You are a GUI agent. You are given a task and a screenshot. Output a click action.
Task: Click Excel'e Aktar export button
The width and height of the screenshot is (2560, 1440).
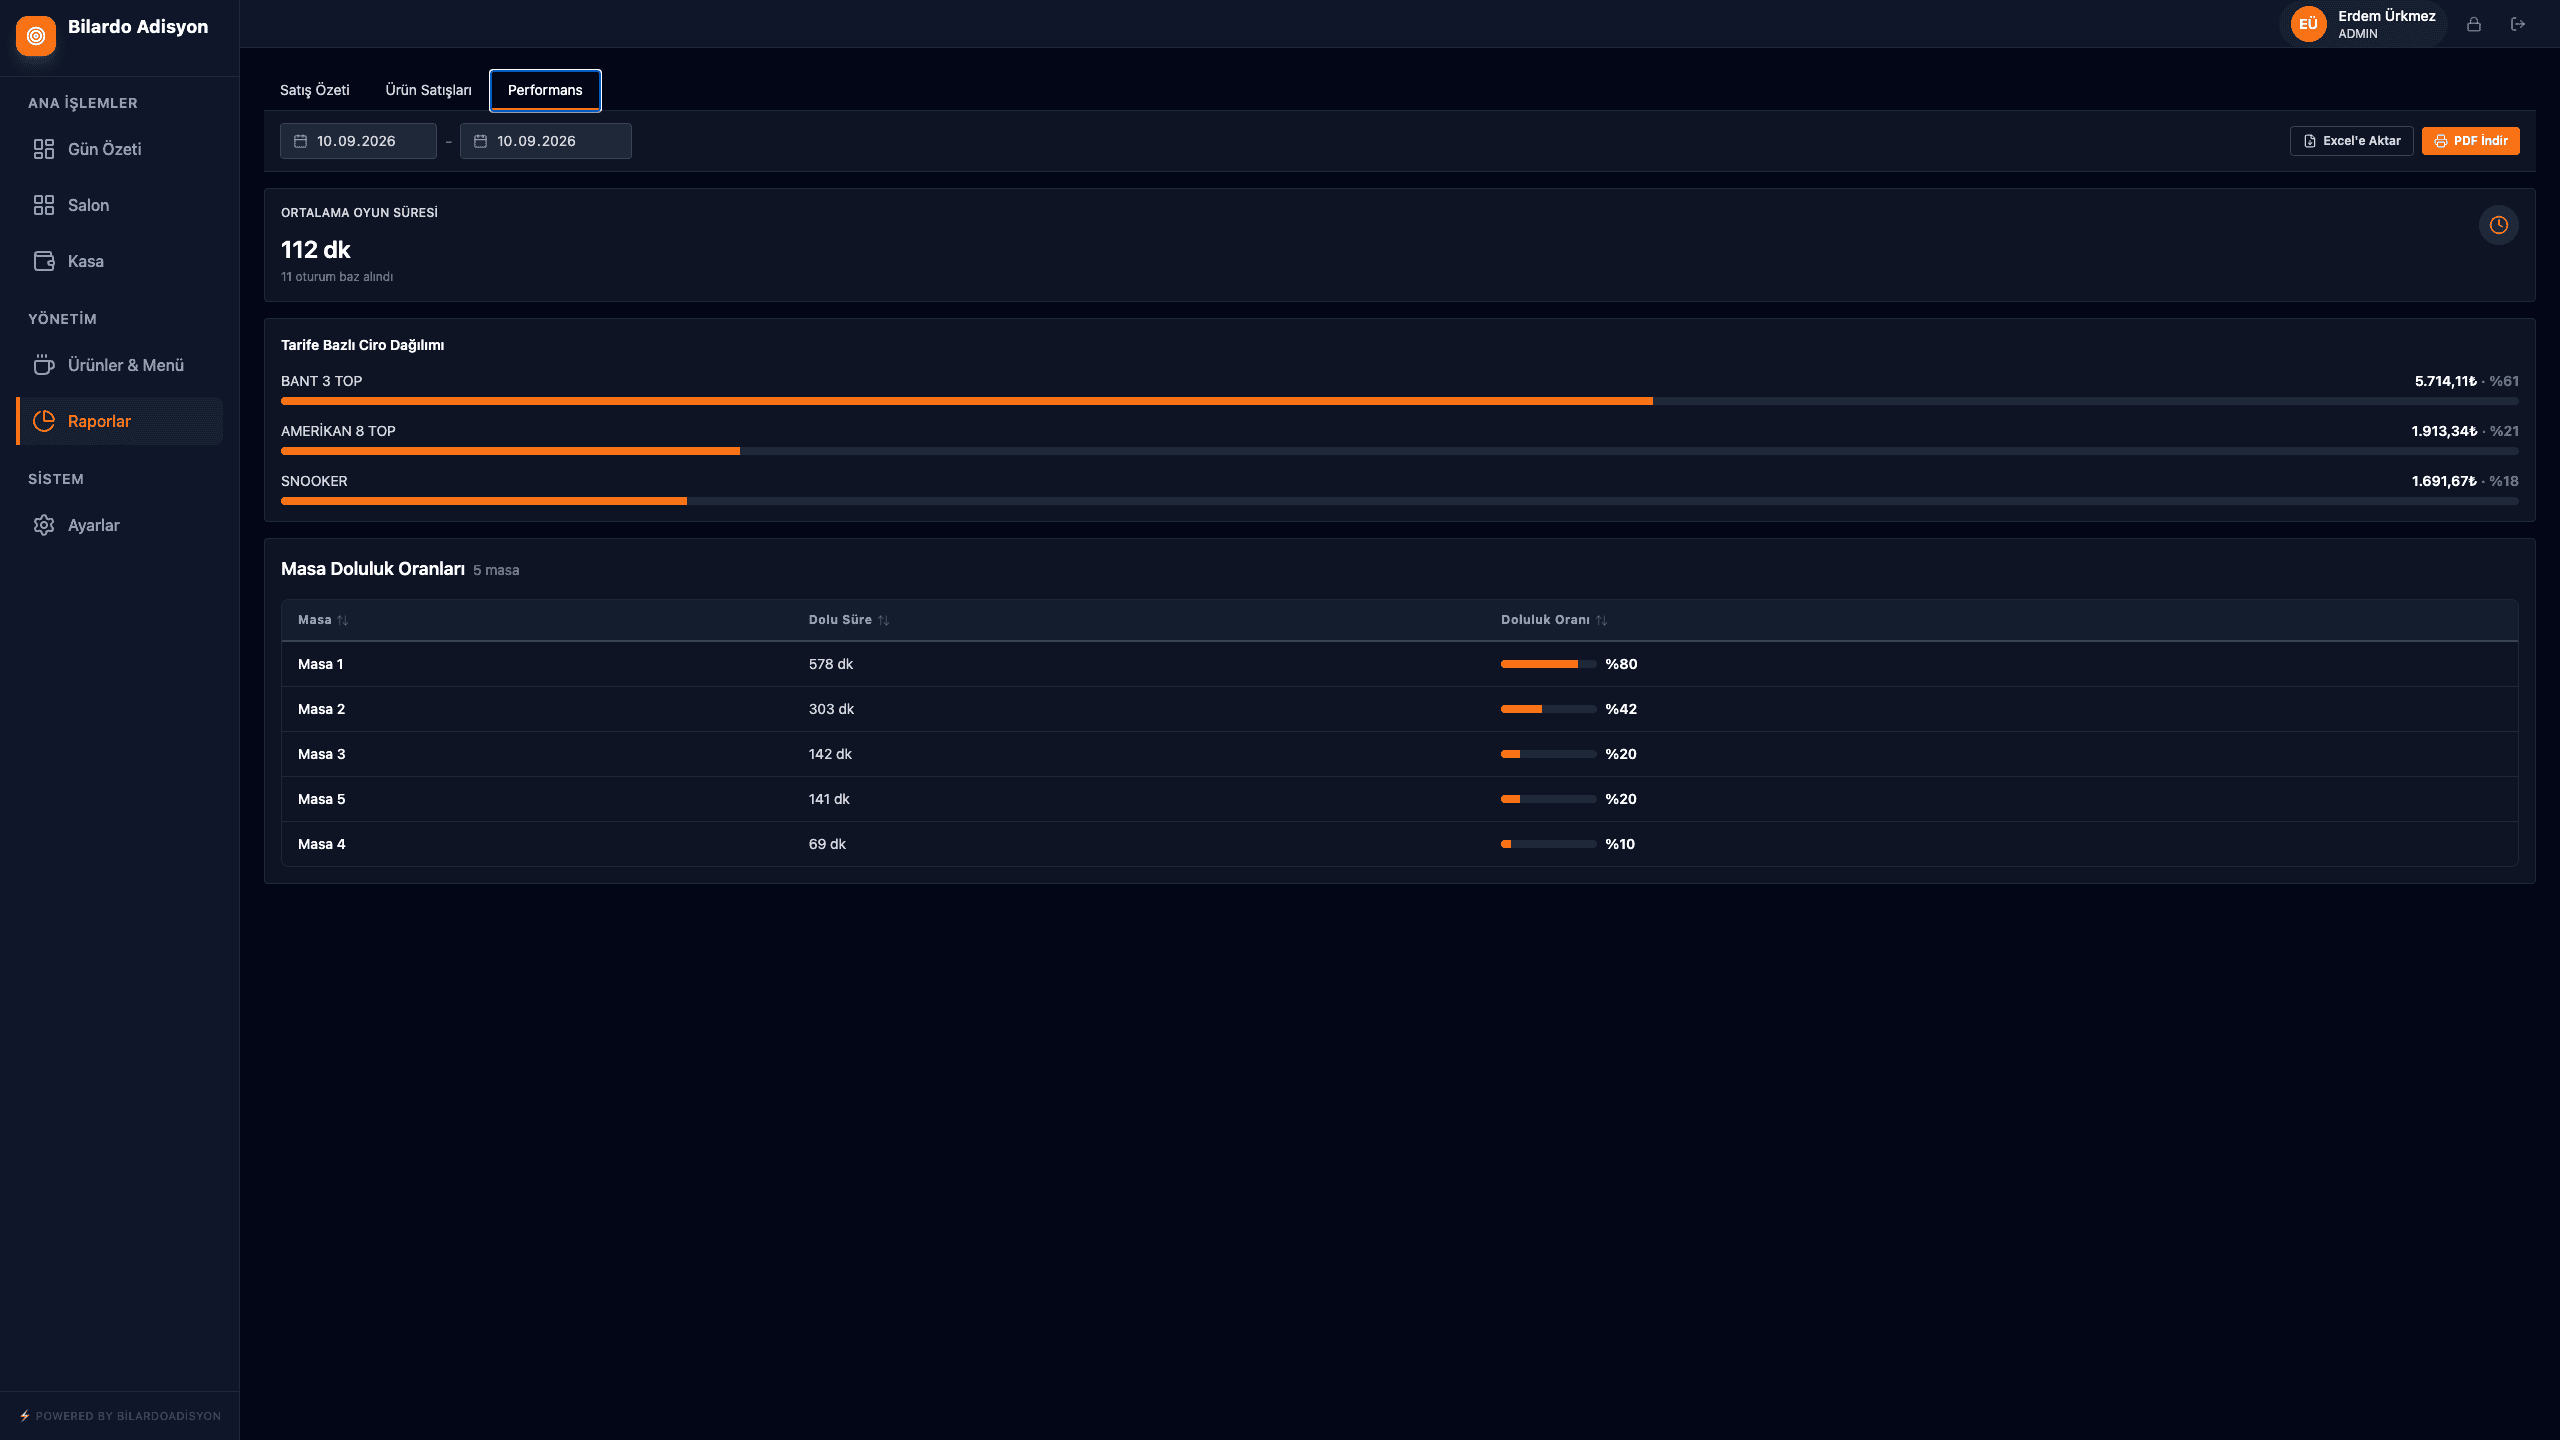(2352, 141)
